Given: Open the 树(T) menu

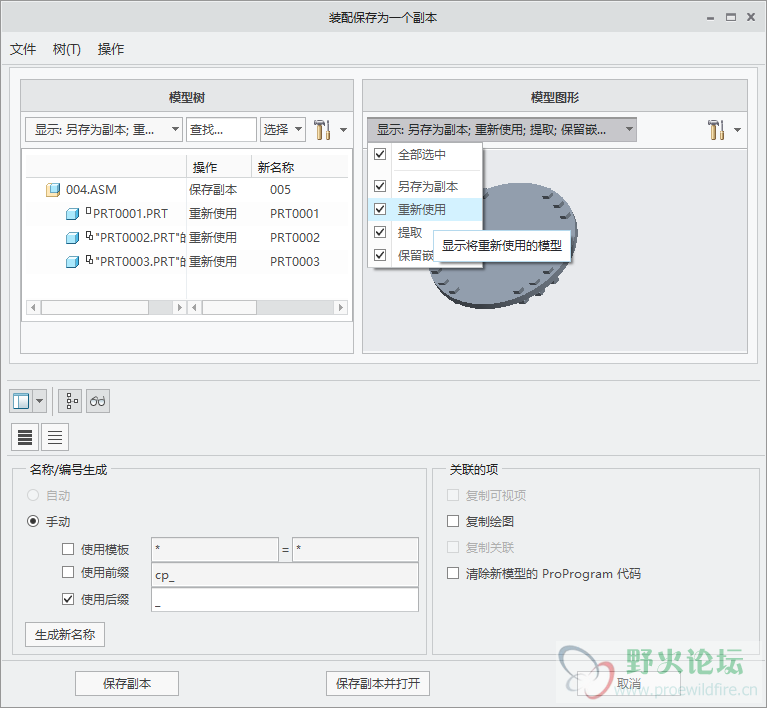Looking at the screenshot, I should pyautogui.click(x=67, y=49).
